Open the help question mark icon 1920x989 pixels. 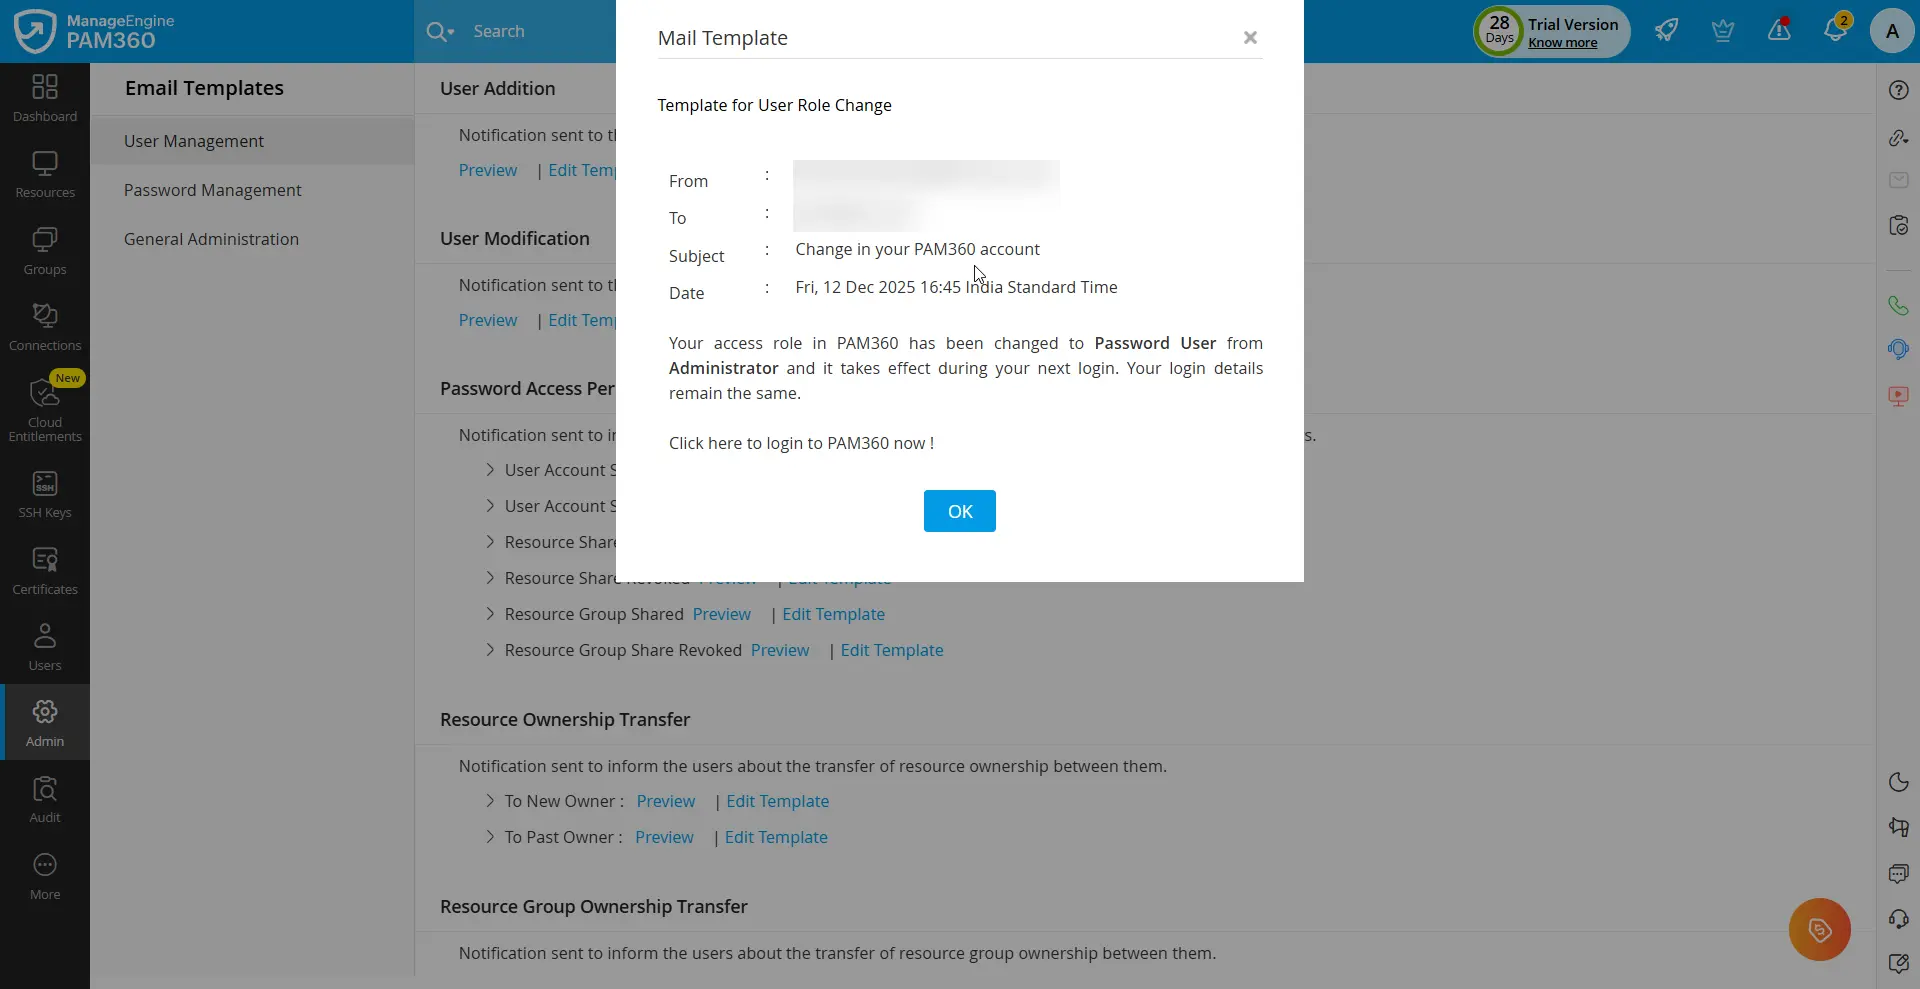pyautogui.click(x=1898, y=89)
